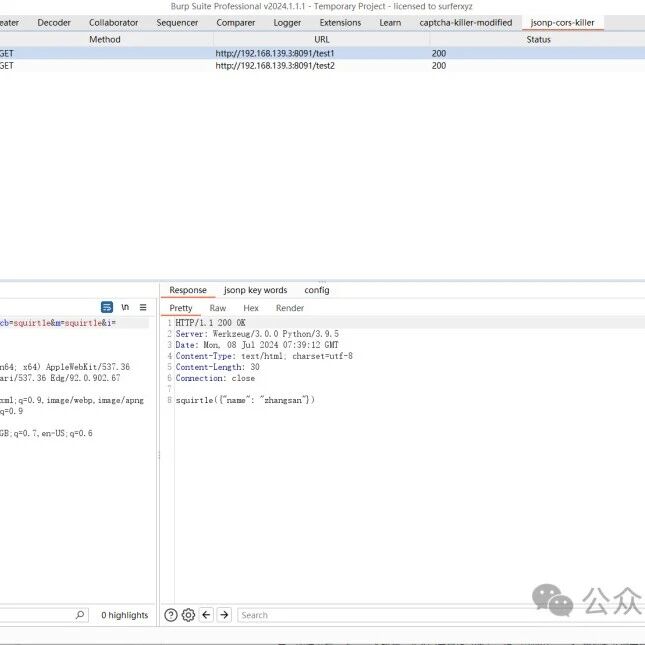Switch to Raw view
Image resolution: width=645 pixels, height=645 pixels.
tap(218, 308)
